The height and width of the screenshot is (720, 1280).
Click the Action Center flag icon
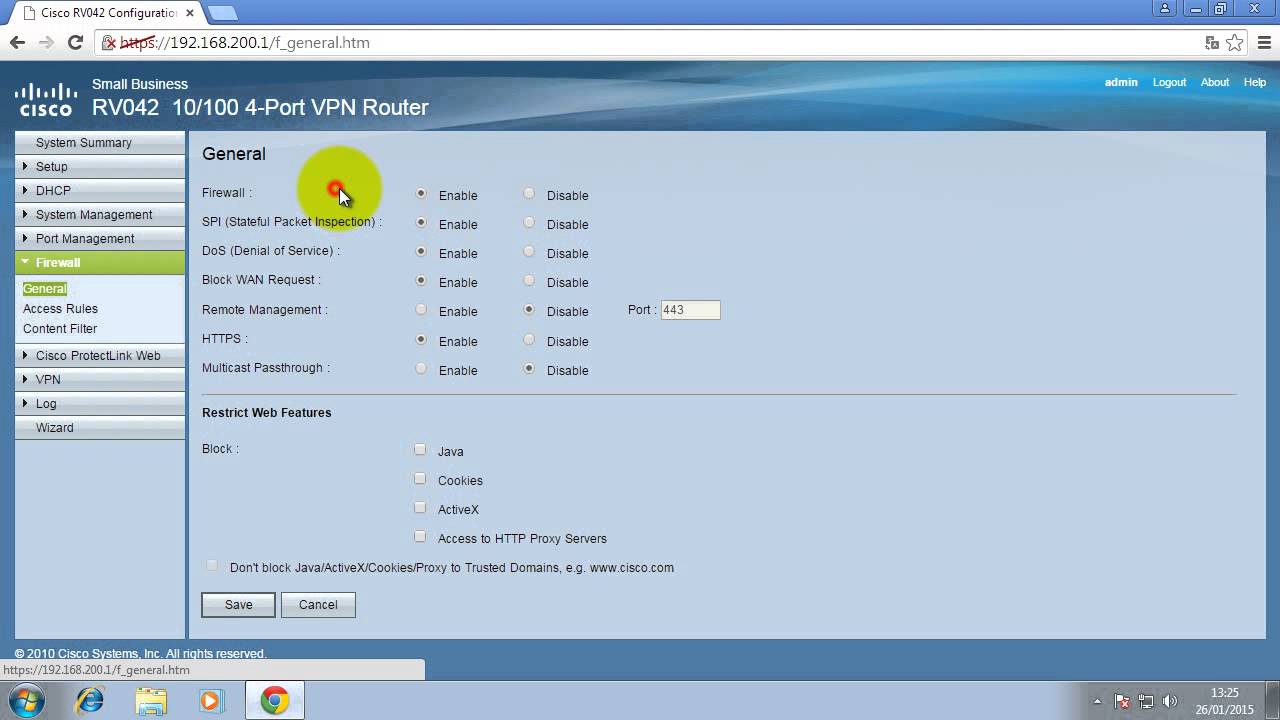click(x=1122, y=702)
